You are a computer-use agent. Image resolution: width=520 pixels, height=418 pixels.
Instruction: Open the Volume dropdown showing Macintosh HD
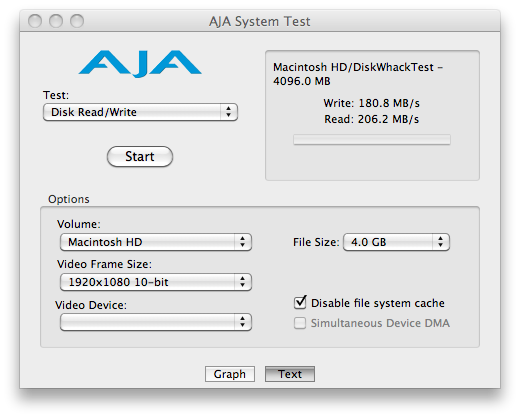[156, 242]
